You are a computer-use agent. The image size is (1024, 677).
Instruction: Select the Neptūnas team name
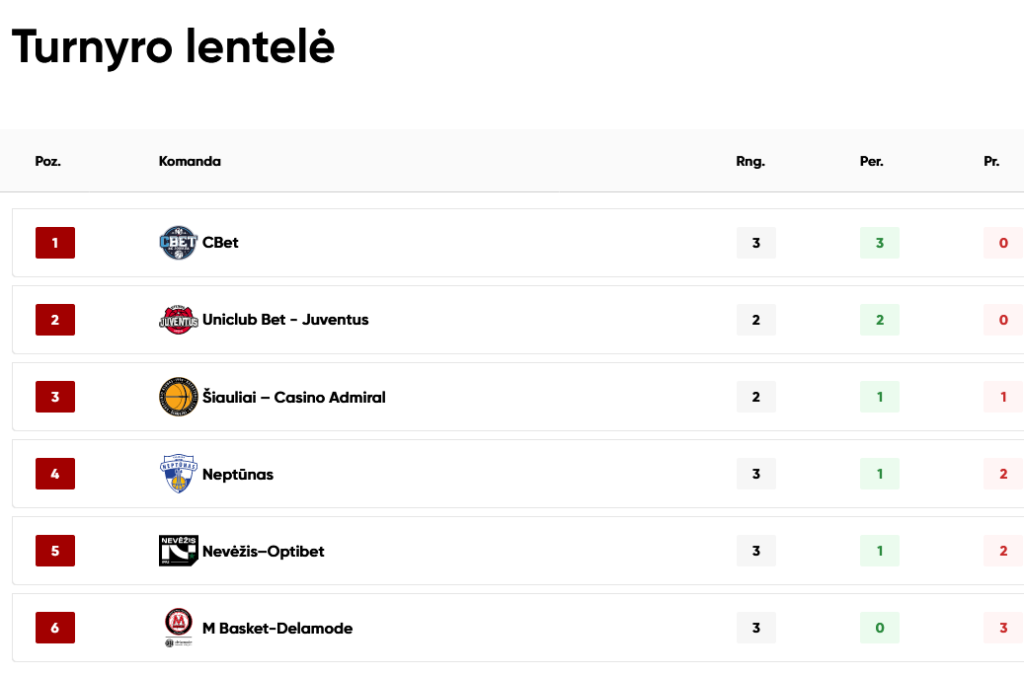point(238,474)
